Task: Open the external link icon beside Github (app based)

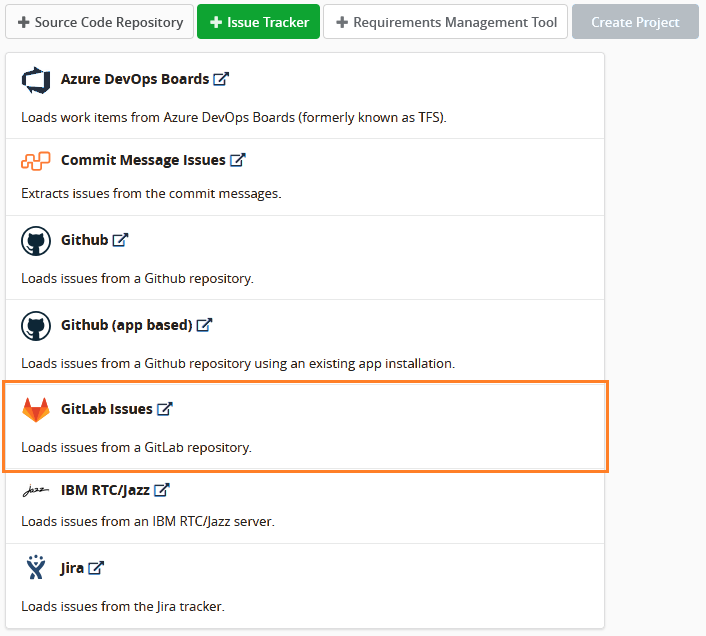Action: (204, 325)
